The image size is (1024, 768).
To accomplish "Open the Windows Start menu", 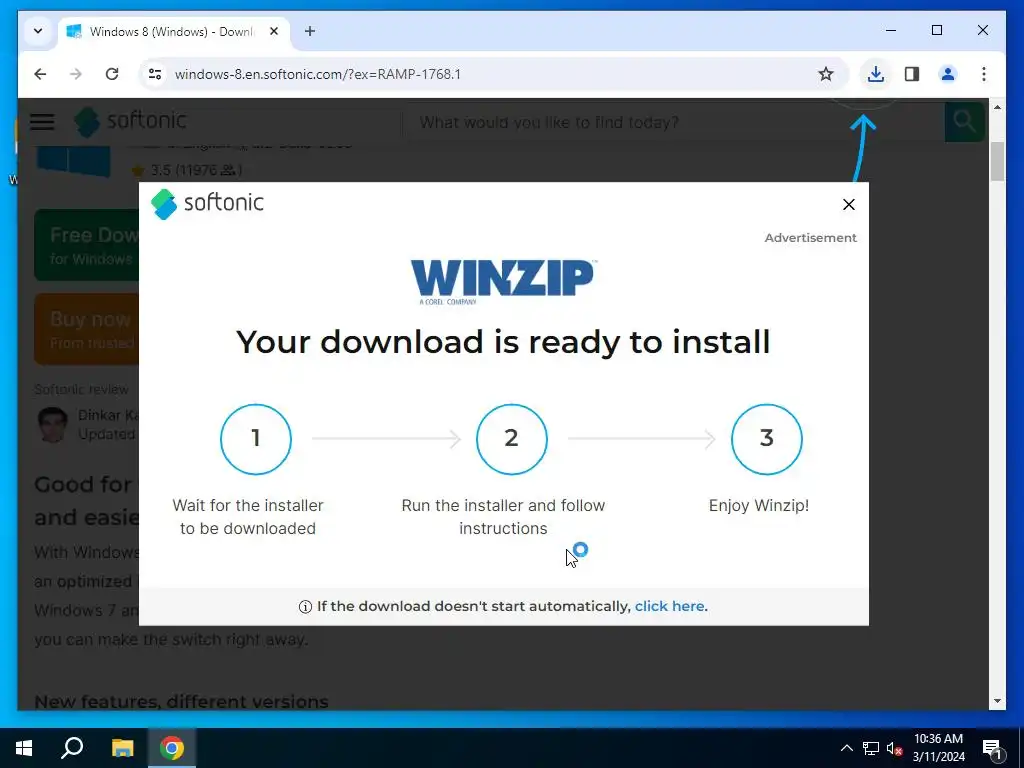I will tap(24, 748).
